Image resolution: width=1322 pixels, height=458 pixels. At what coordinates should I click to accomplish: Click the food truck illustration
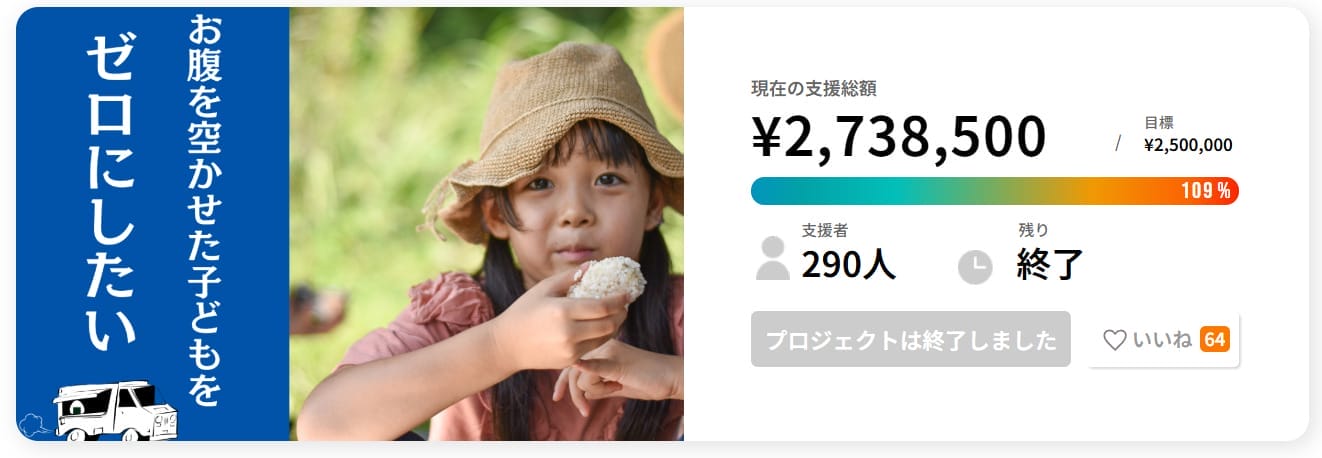point(115,410)
